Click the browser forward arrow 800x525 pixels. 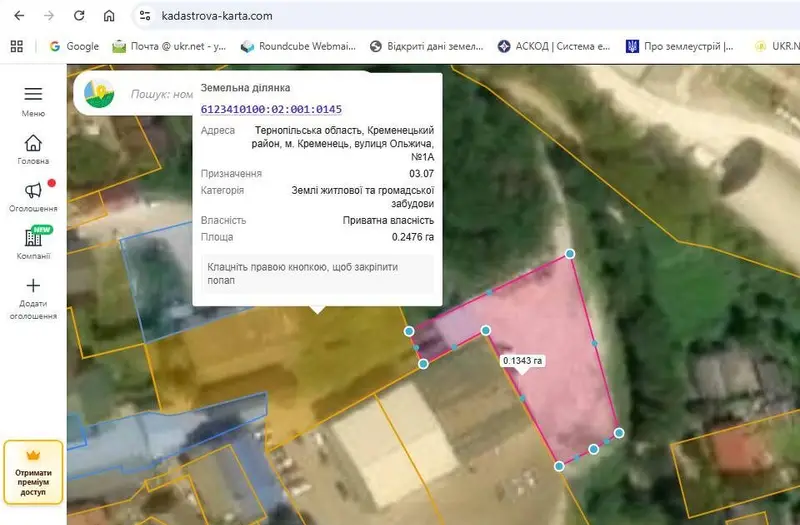click(49, 16)
